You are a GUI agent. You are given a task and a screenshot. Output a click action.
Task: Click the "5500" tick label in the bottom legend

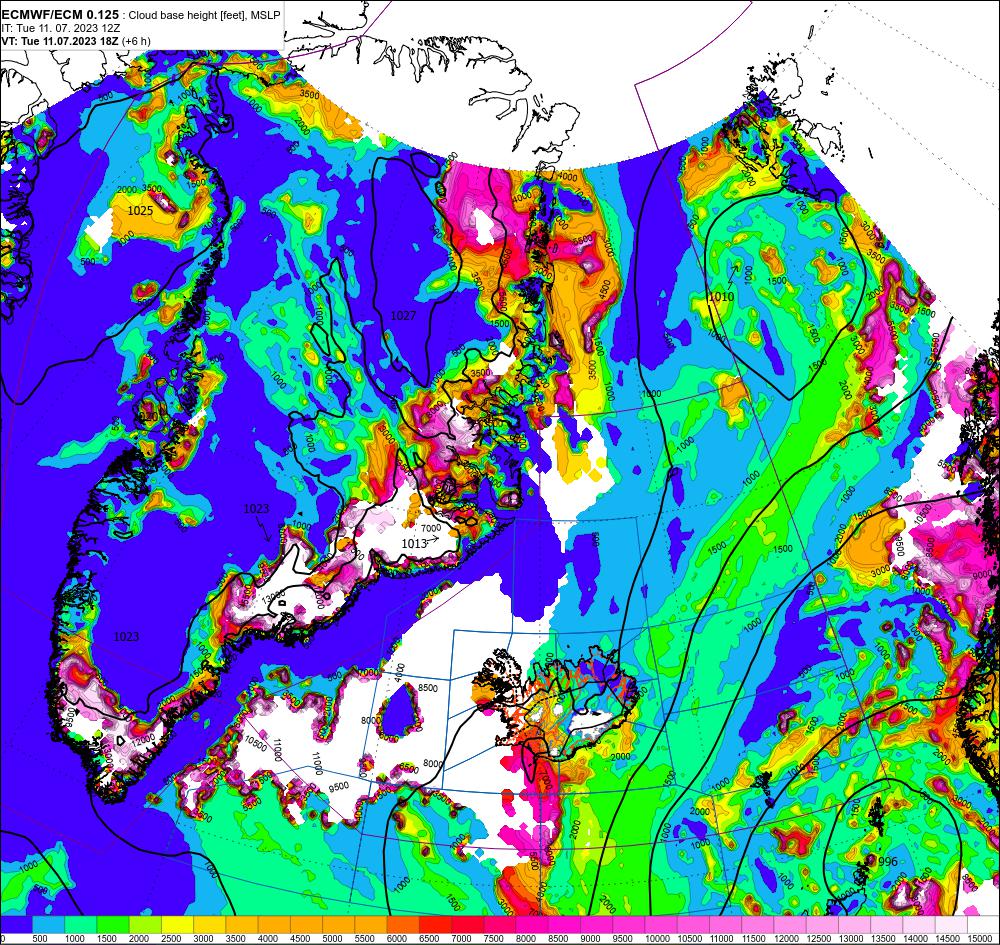[365, 939]
